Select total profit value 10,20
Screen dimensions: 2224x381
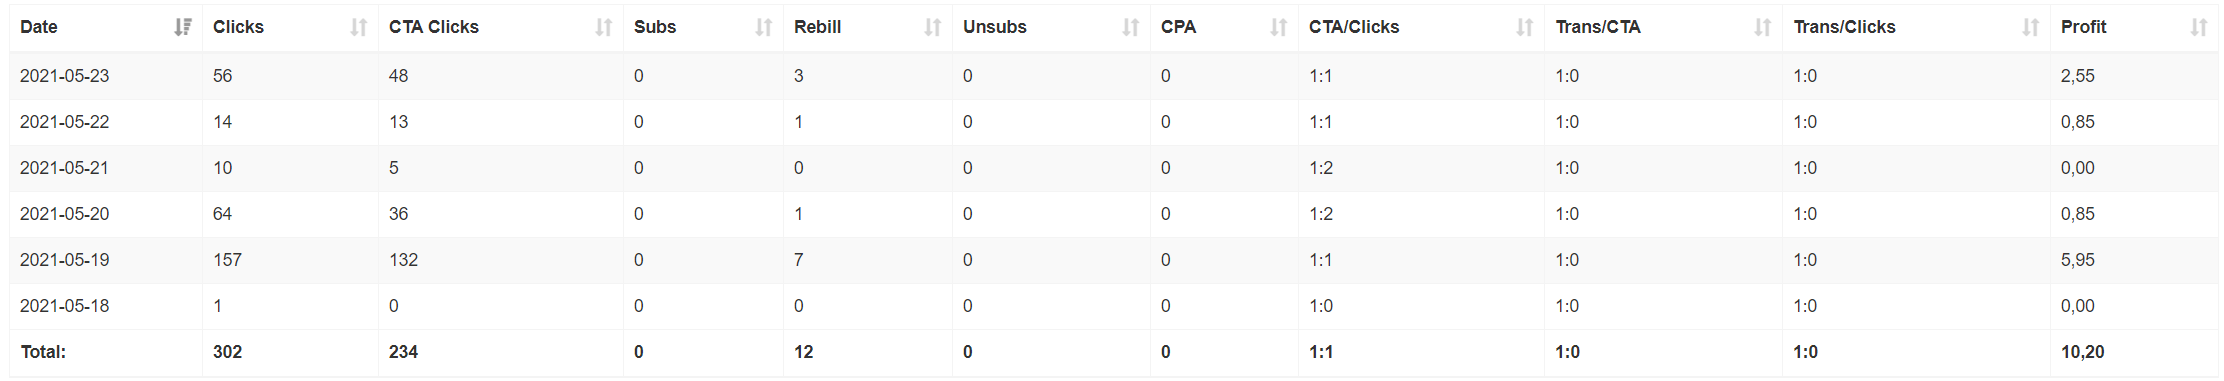tap(2082, 352)
